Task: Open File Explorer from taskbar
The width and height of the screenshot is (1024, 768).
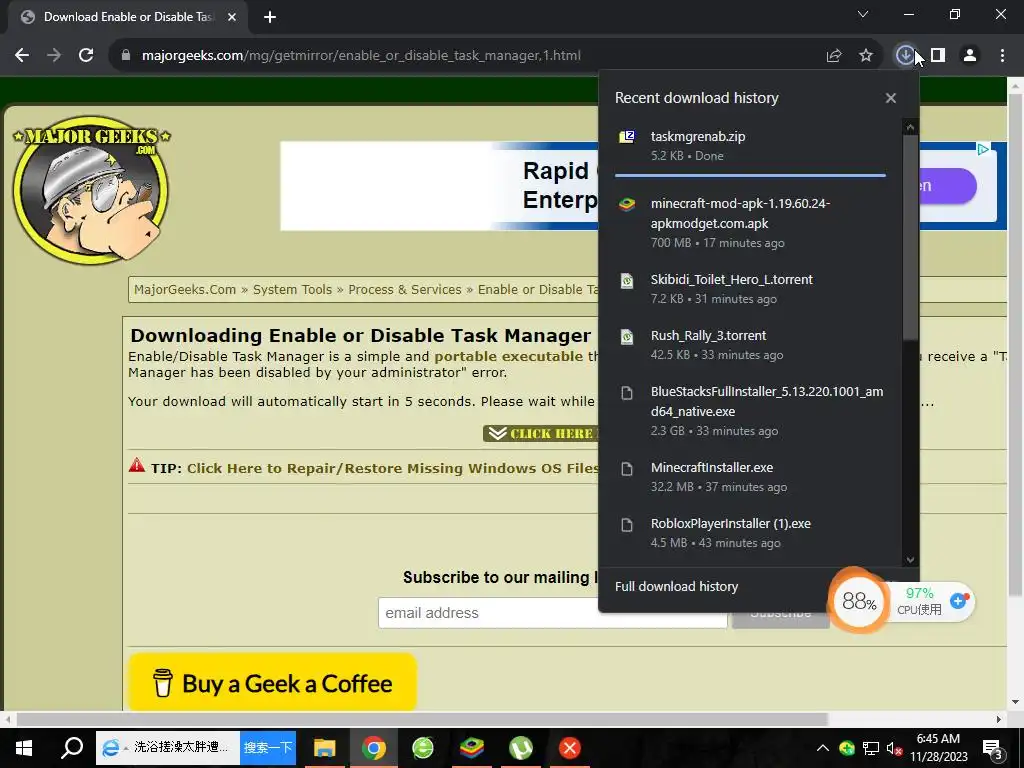Action: pyautogui.click(x=325, y=748)
